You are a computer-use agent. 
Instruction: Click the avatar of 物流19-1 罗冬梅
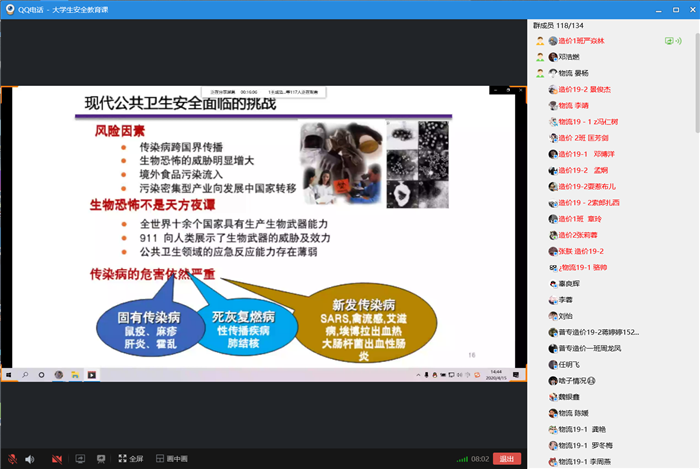[x=553, y=445]
